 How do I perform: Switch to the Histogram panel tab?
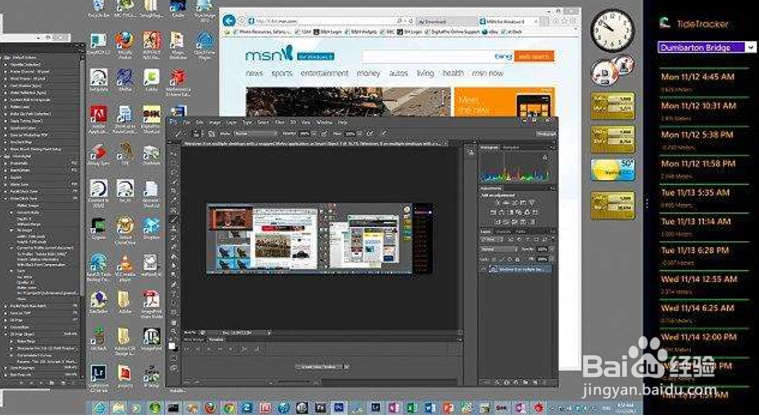click(x=489, y=147)
